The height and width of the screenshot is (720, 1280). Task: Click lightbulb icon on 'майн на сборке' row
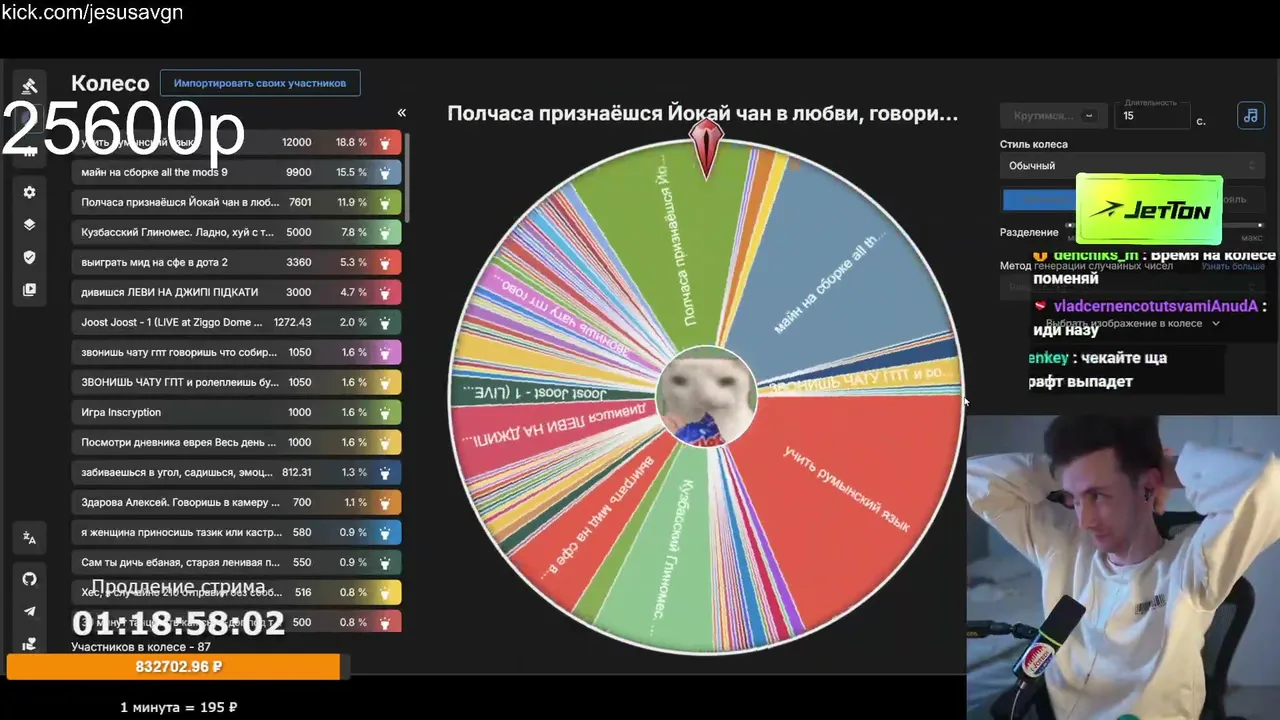click(385, 172)
